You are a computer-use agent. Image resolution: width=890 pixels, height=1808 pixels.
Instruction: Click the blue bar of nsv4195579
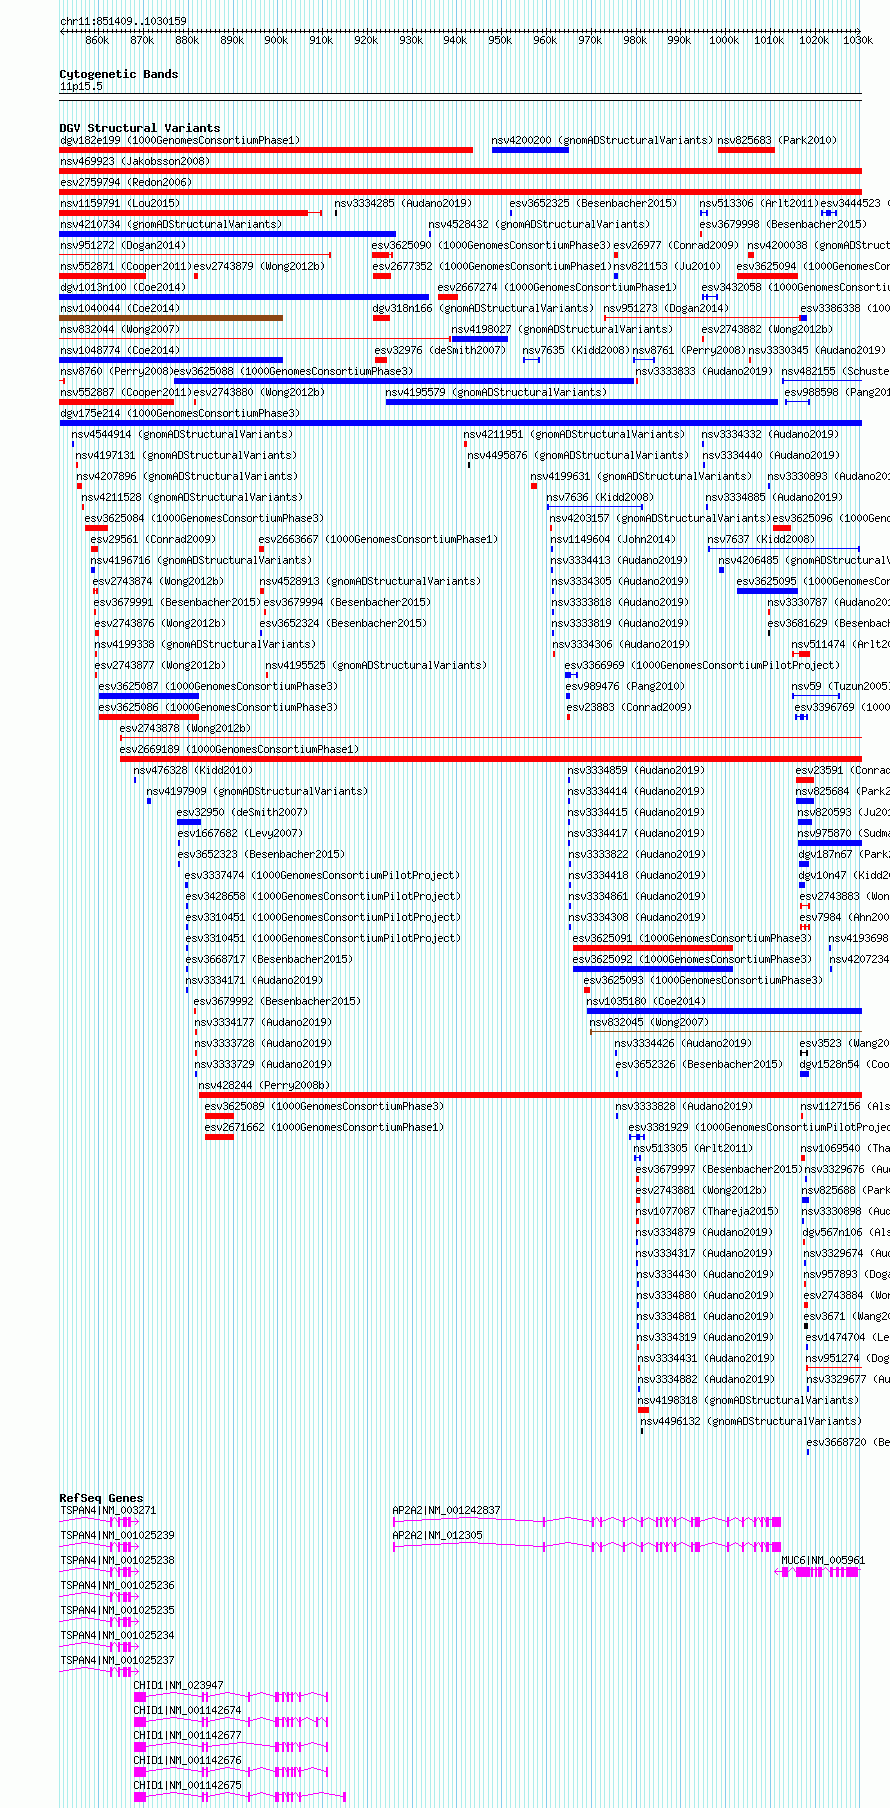582,402
